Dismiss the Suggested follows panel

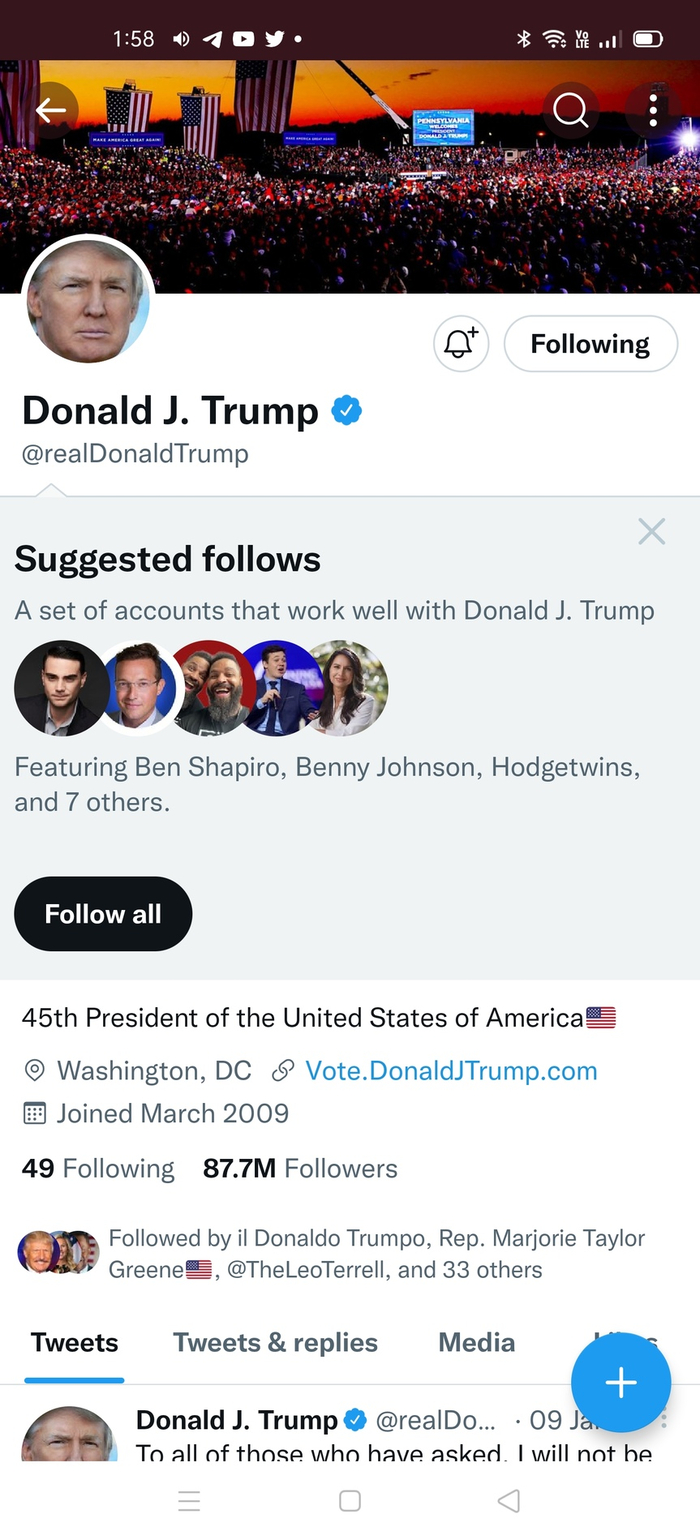(651, 531)
